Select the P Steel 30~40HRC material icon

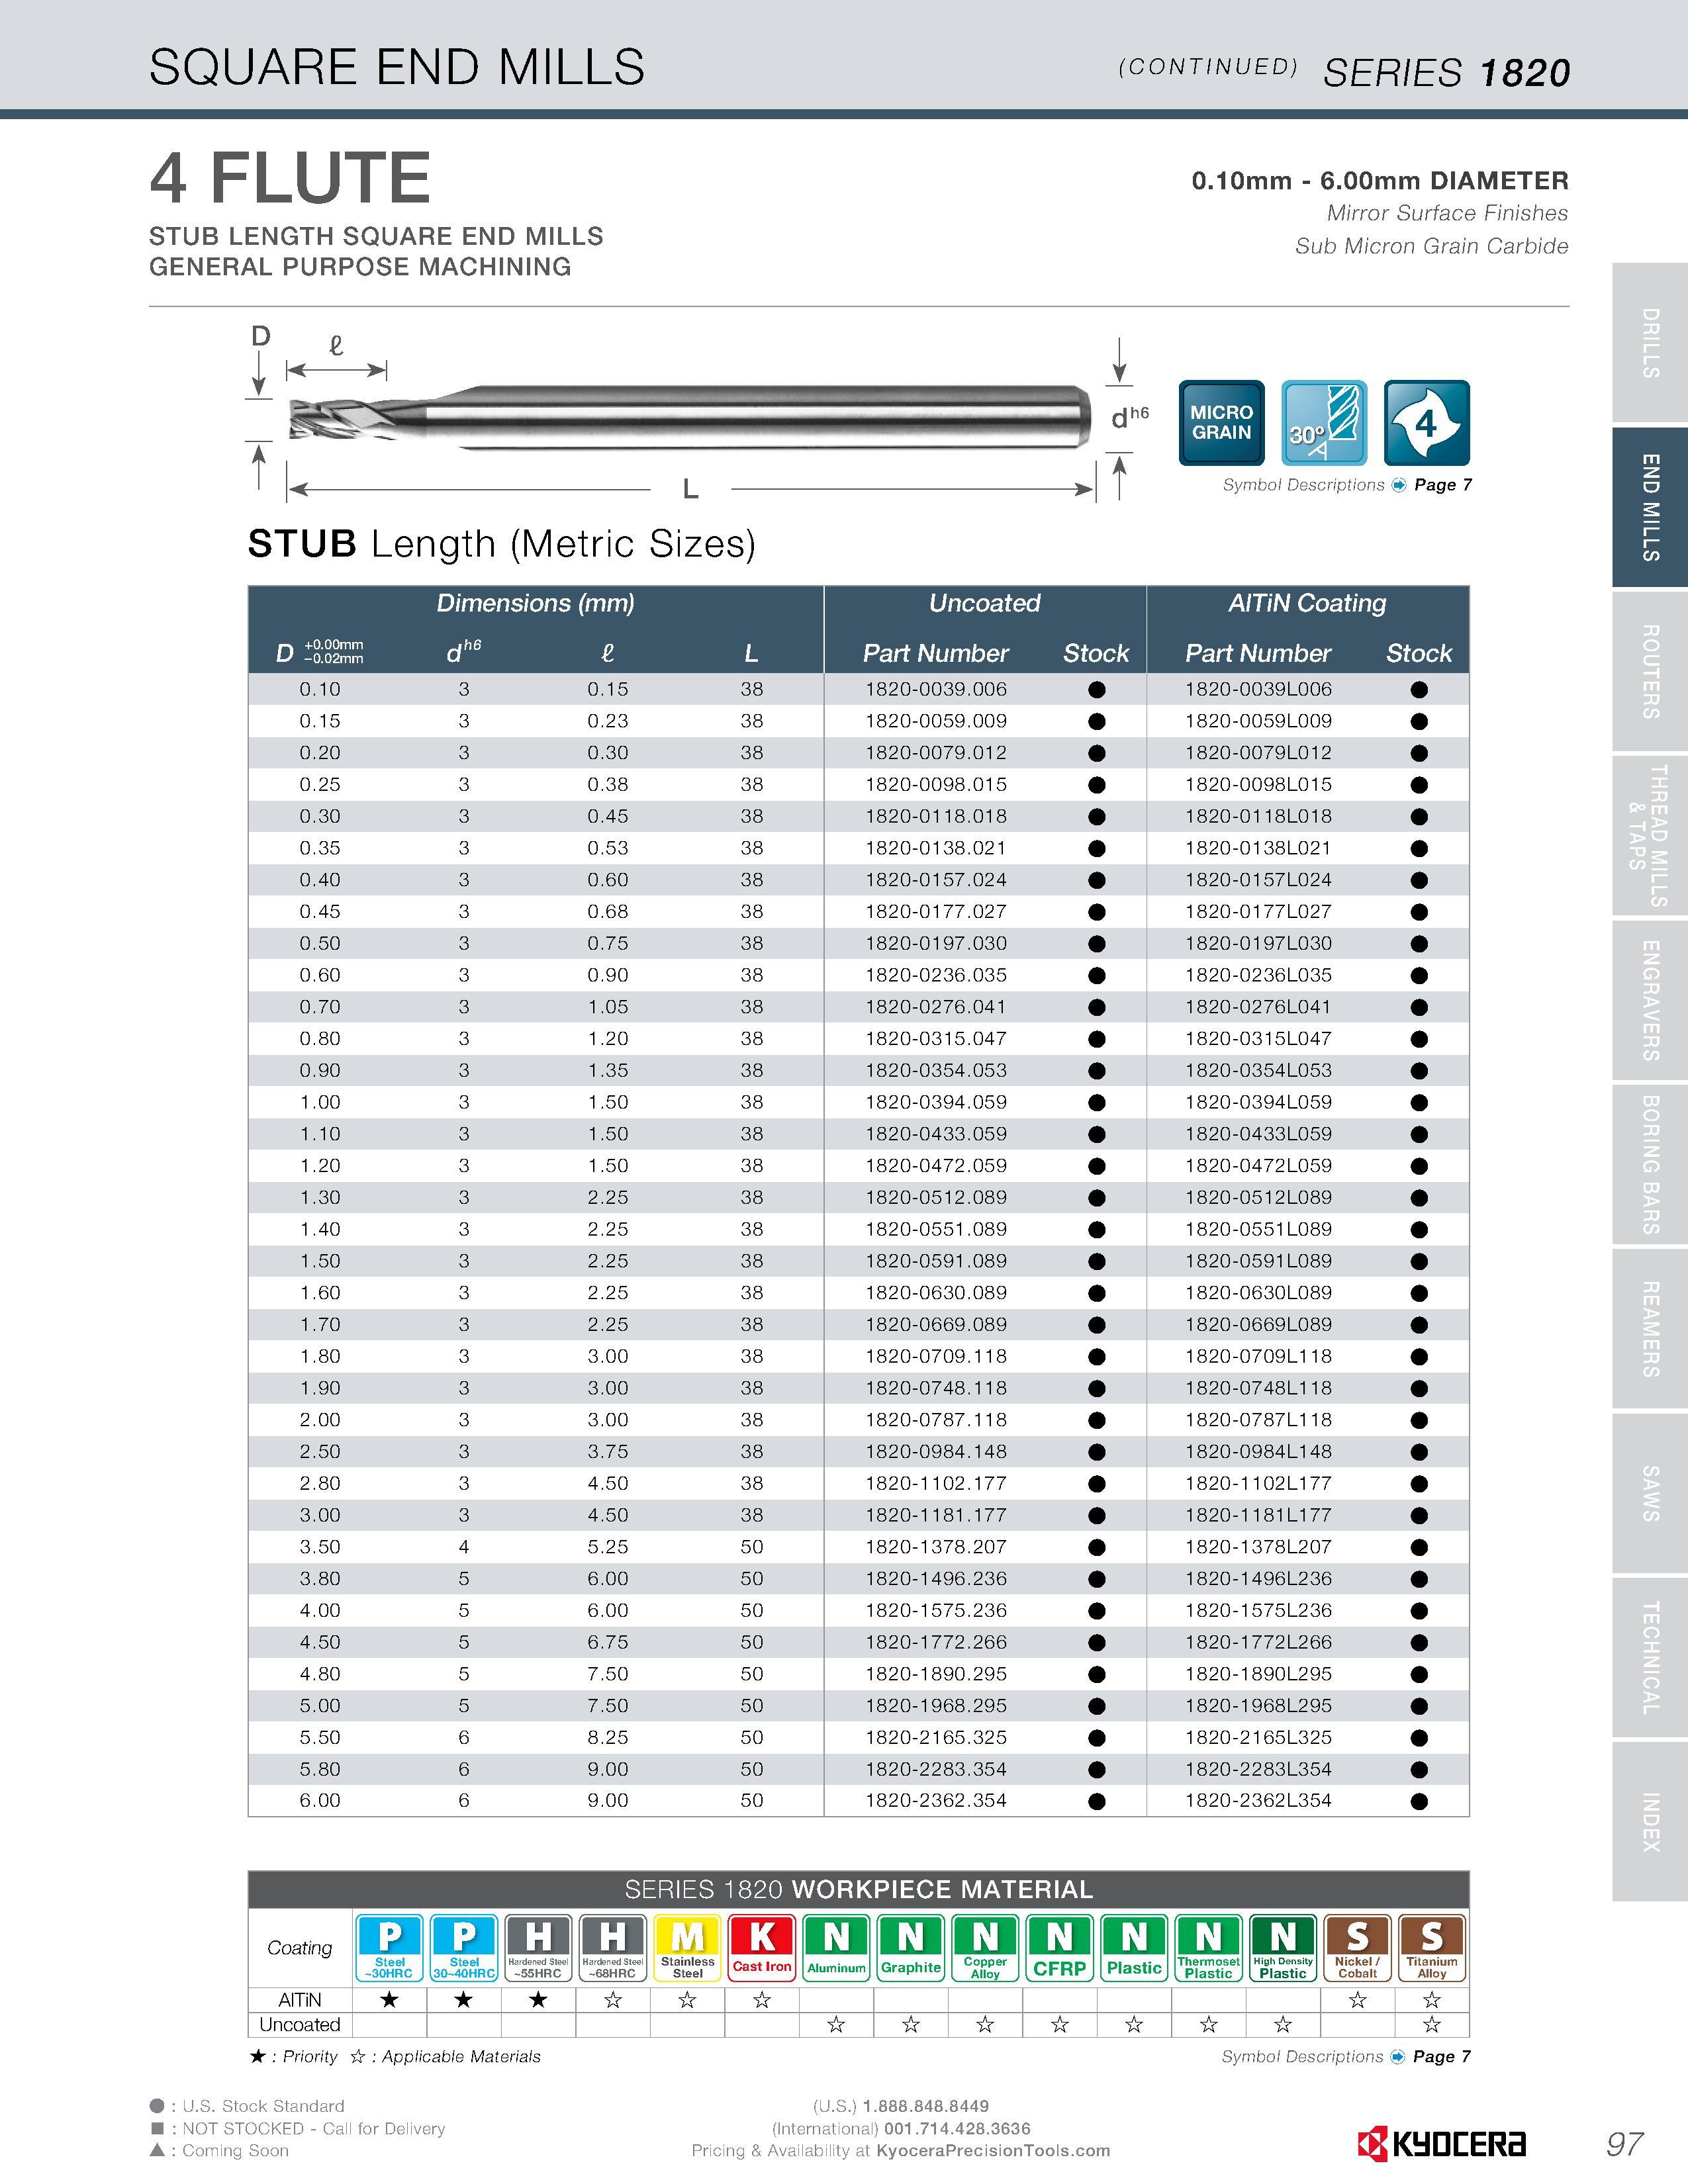click(464, 1947)
